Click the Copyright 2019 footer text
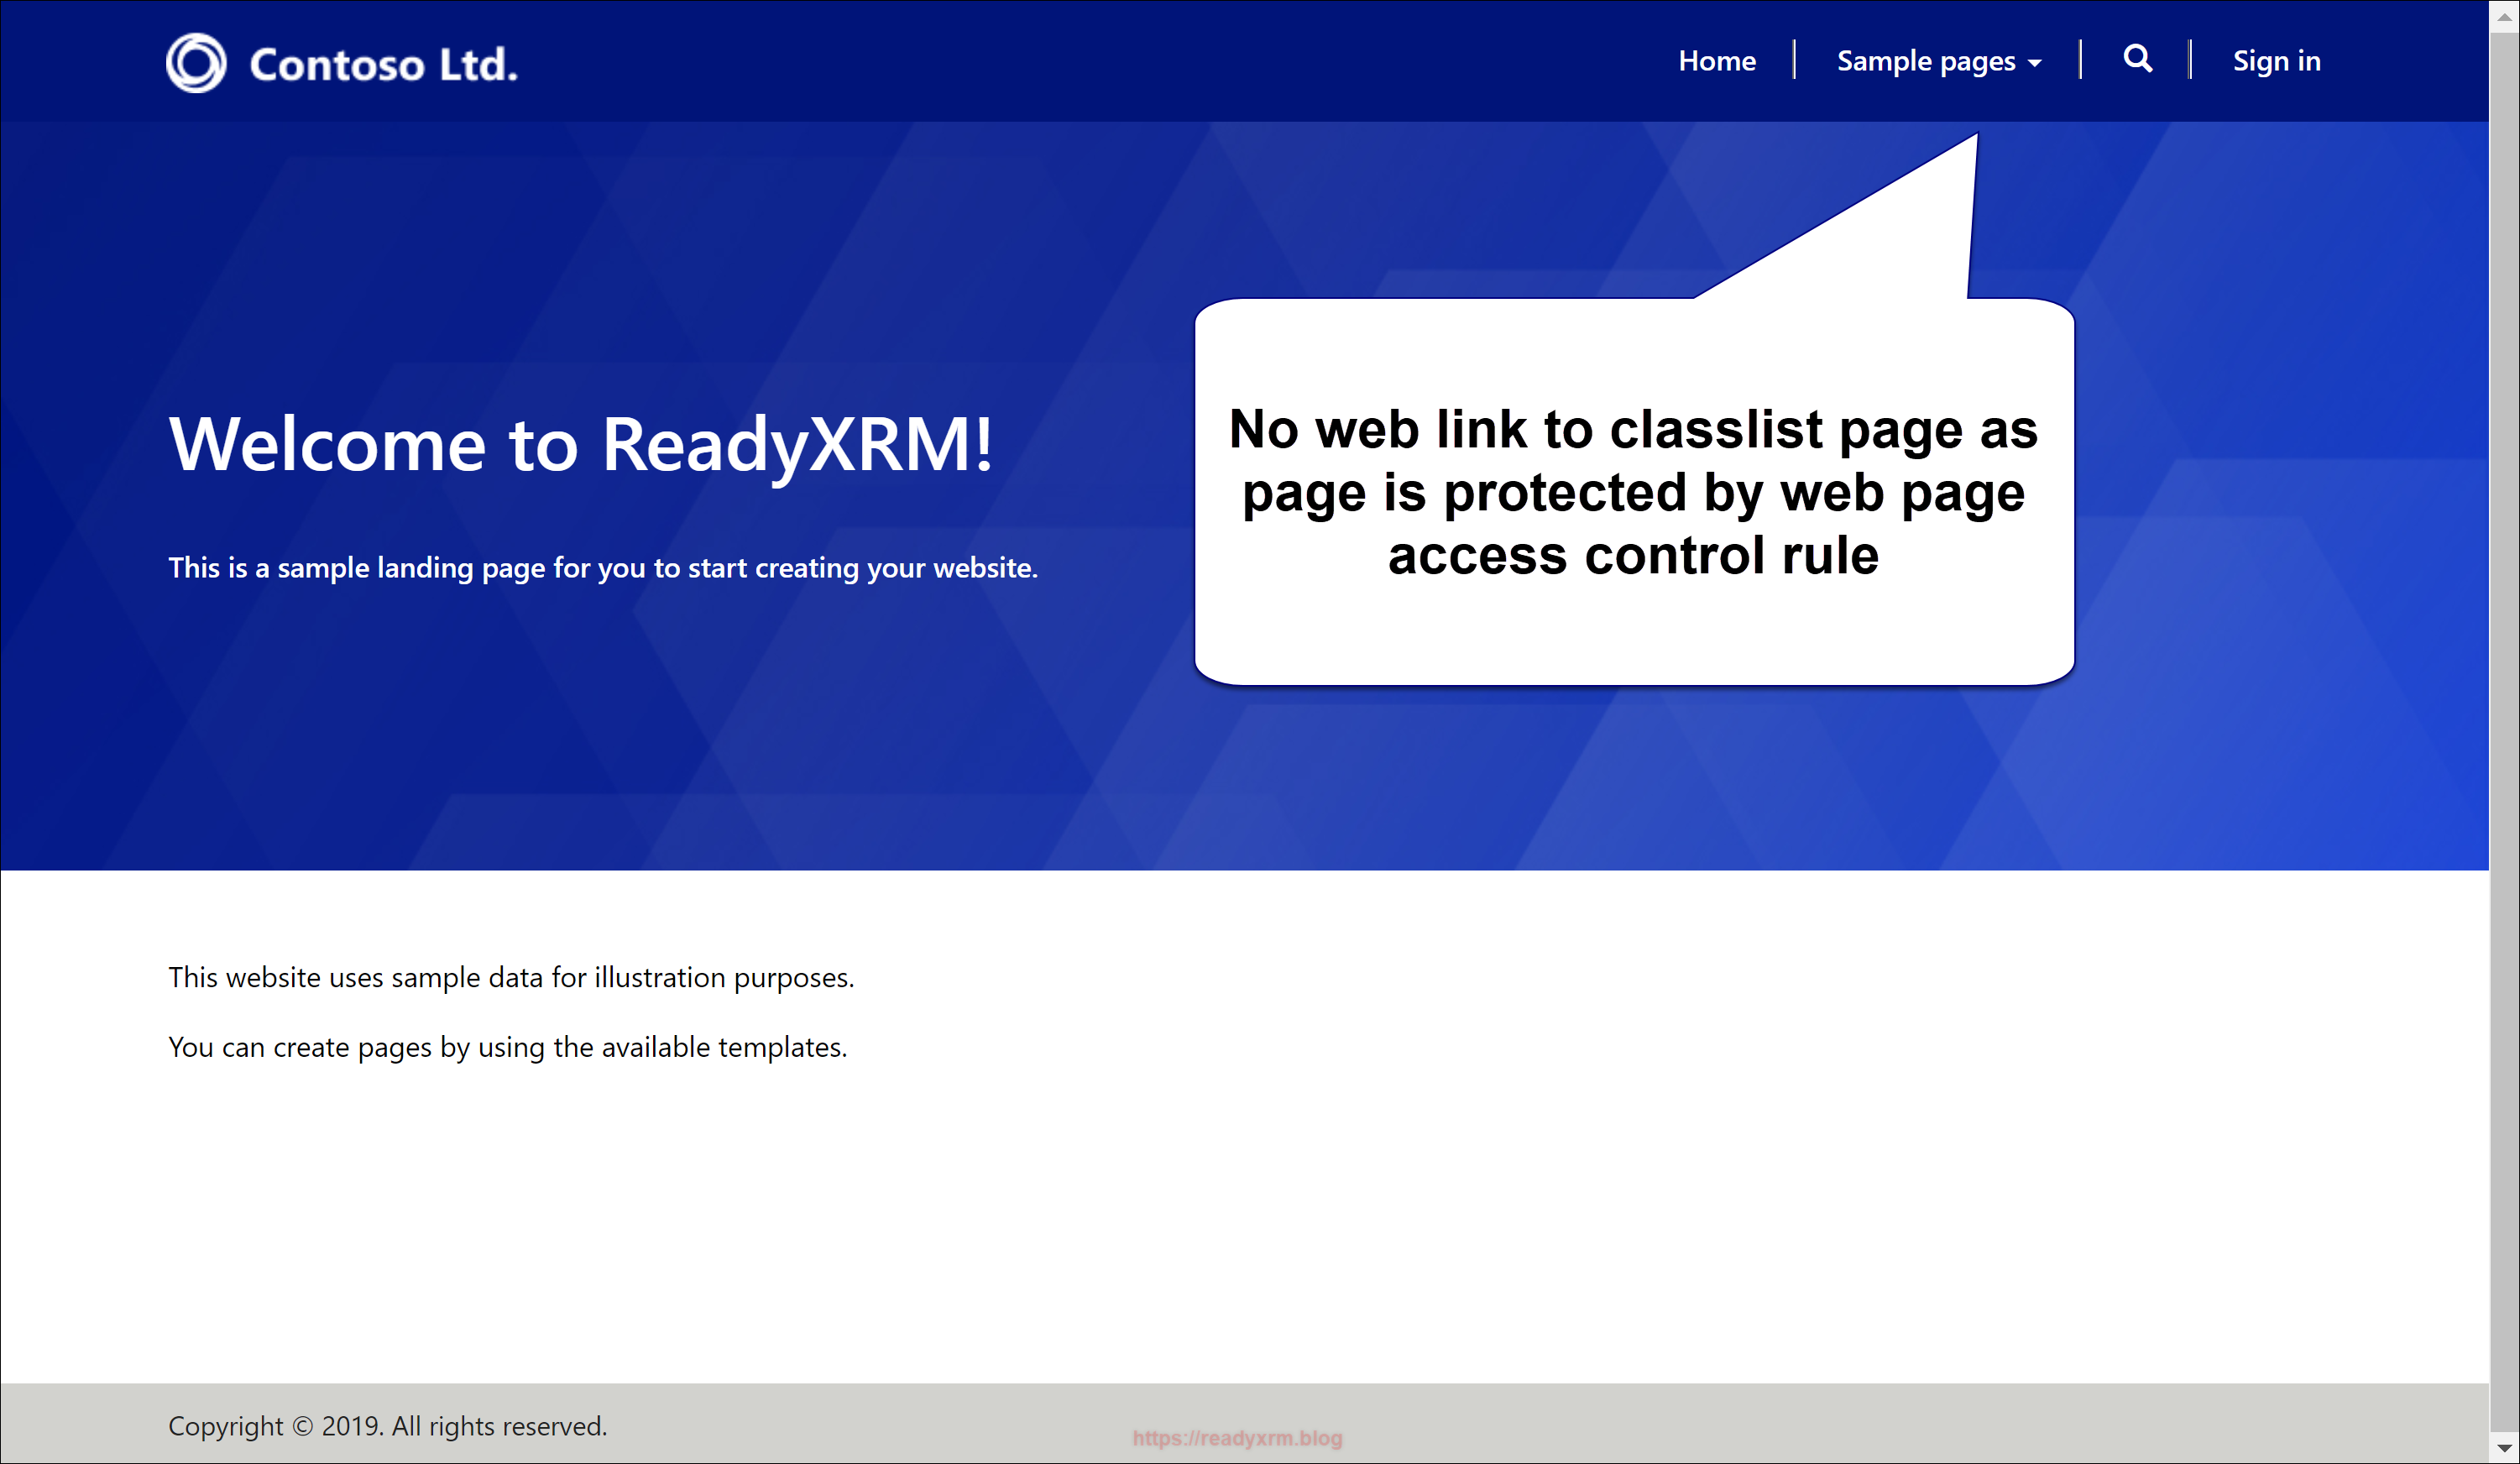 click(x=387, y=1425)
